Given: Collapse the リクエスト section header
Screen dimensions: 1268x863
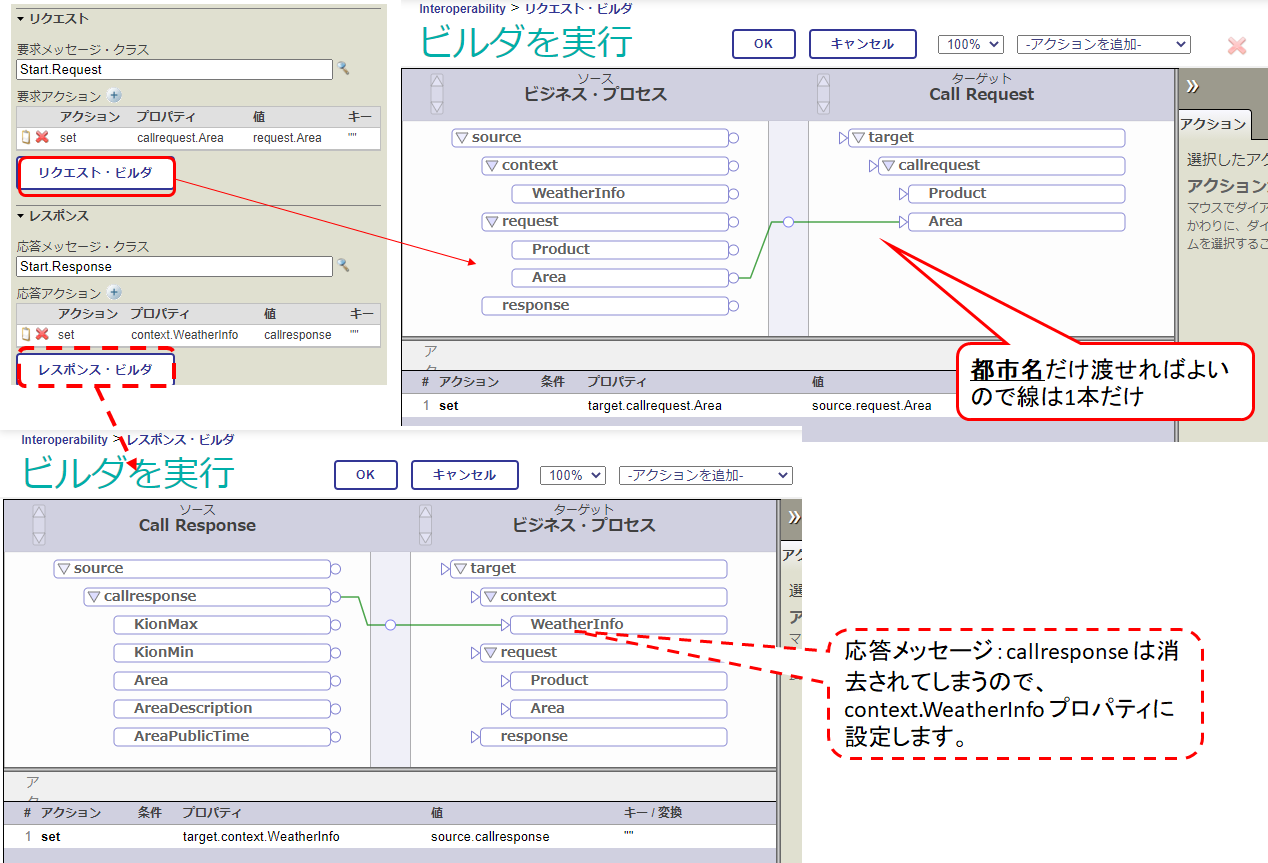Looking at the screenshot, I should click(21, 19).
